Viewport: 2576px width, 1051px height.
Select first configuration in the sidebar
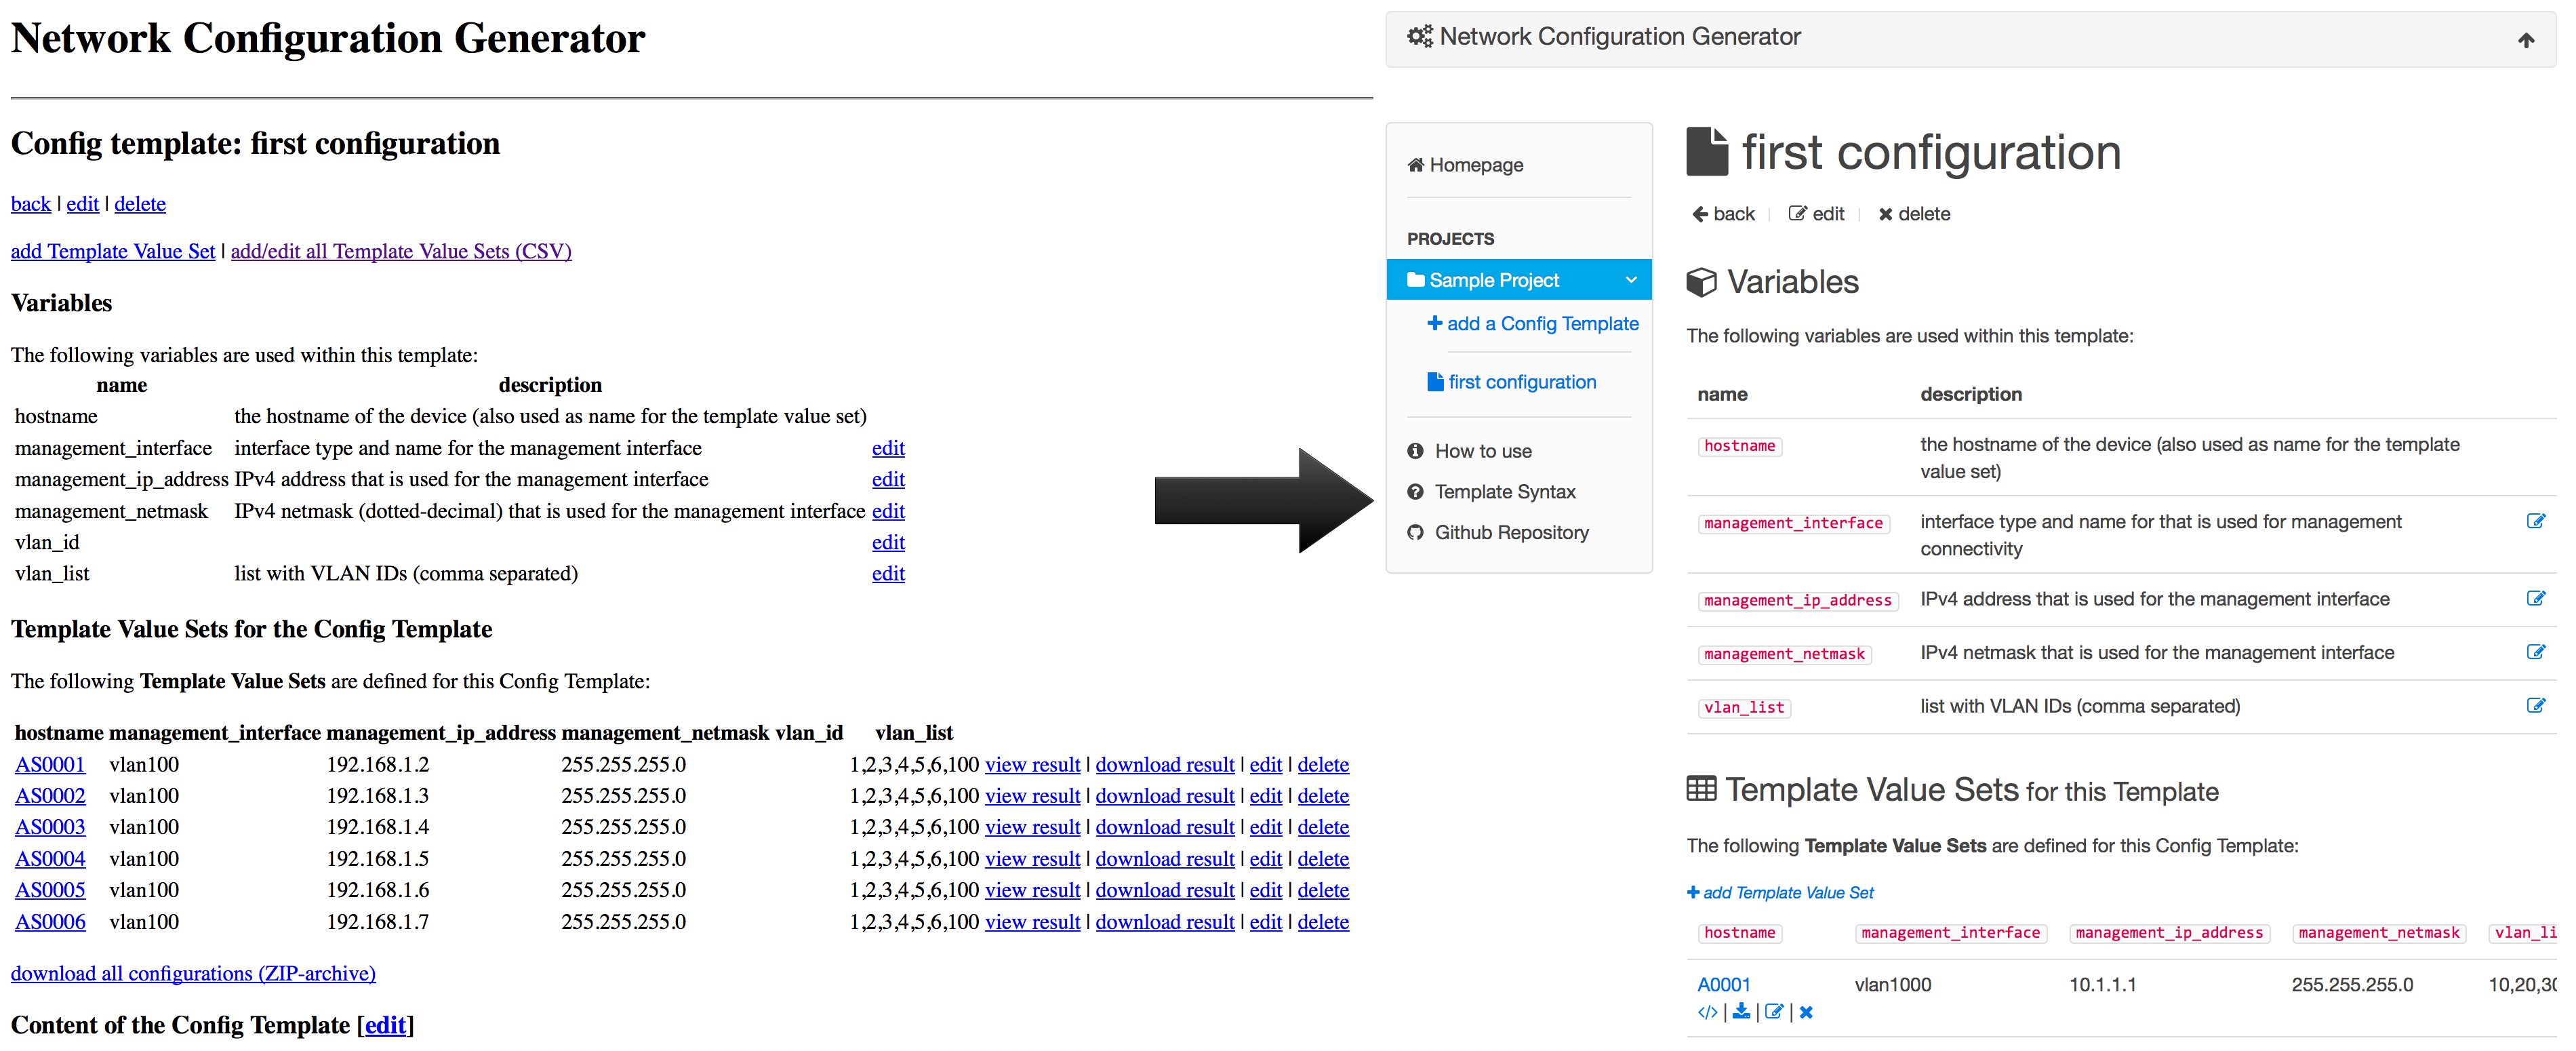1512,382
